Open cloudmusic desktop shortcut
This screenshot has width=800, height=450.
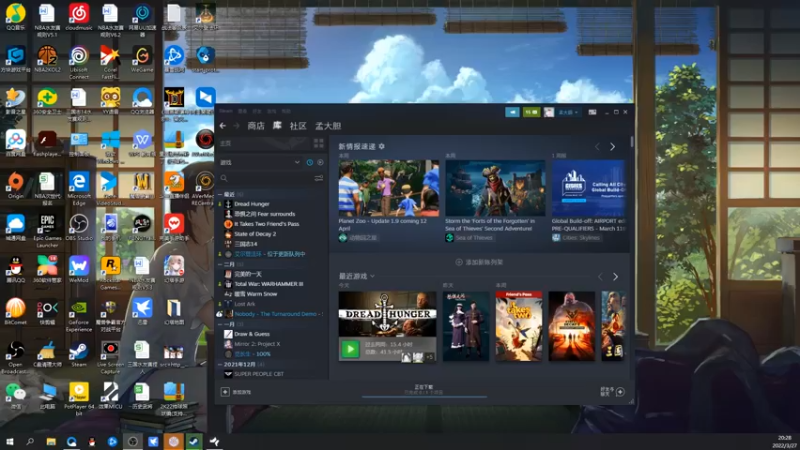point(79,17)
